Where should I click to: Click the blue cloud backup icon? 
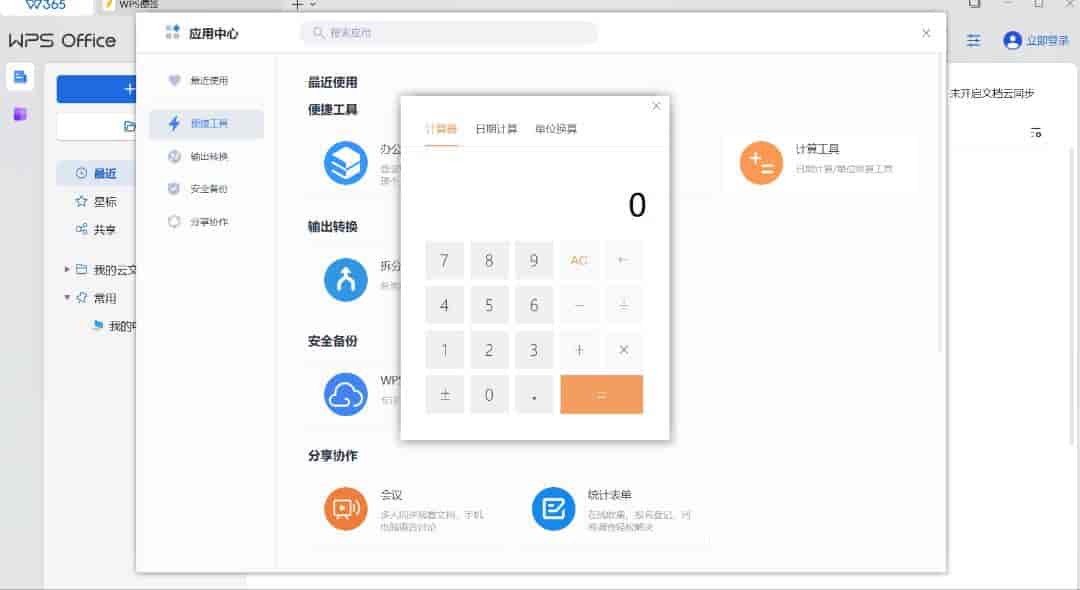[345, 394]
